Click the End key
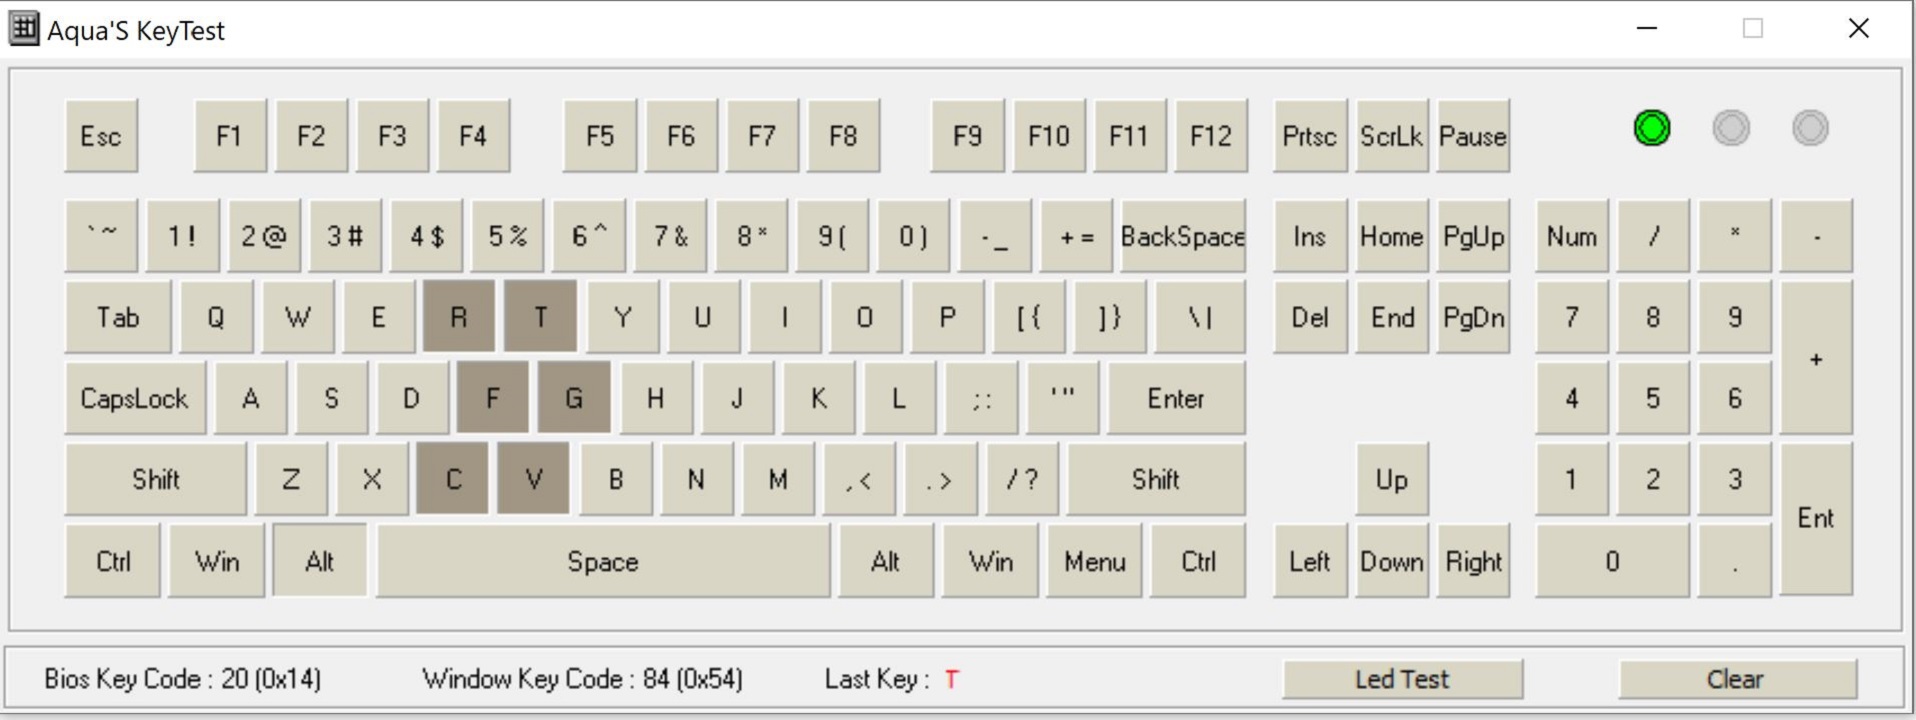Image resolution: width=1916 pixels, height=720 pixels. 1392,317
